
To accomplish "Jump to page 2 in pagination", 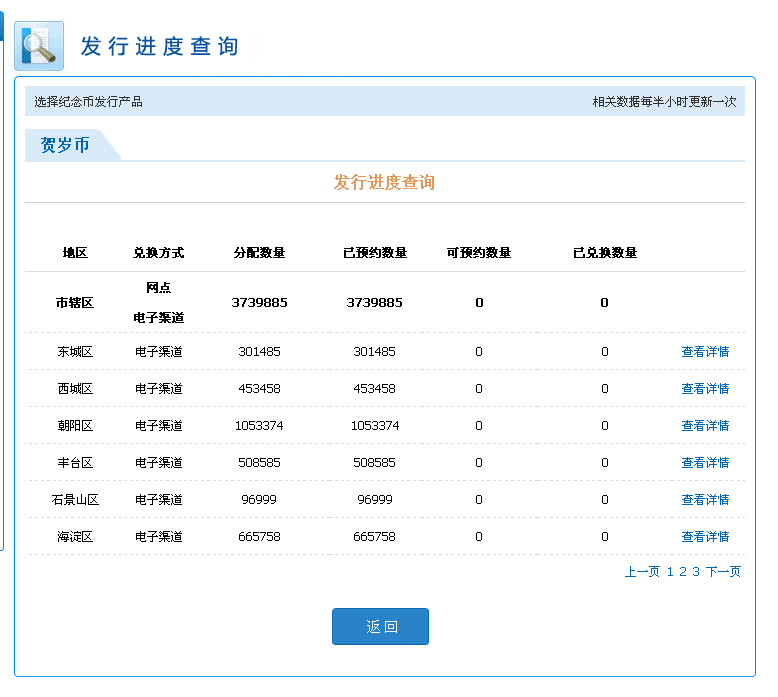I will (683, 572).
